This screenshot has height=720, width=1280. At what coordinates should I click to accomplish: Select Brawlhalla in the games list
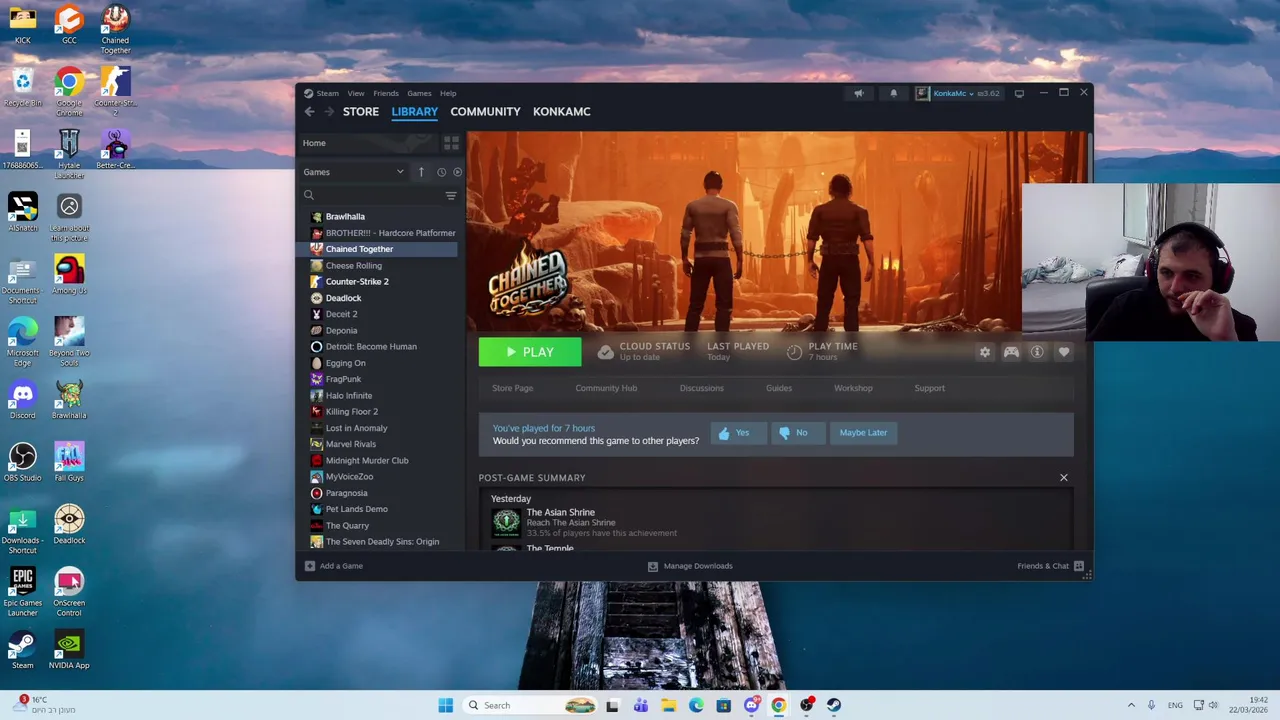[x=380, y=217]
